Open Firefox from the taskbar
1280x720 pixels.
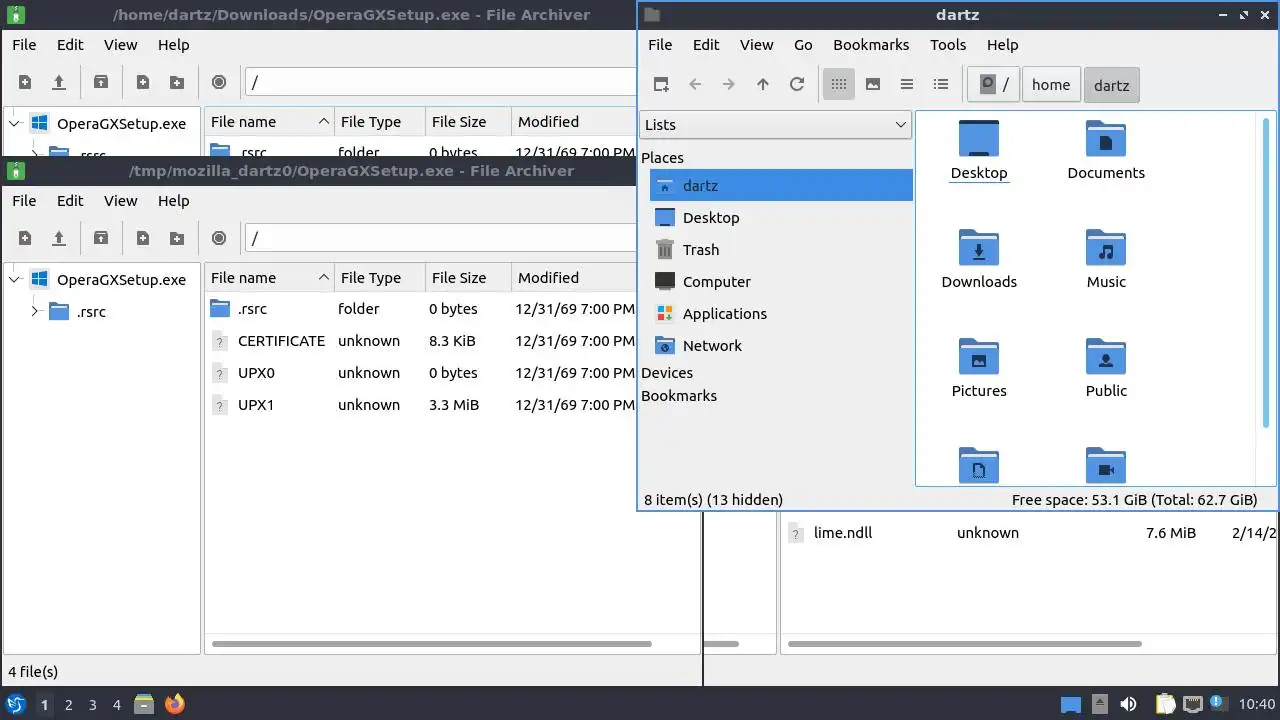(174, 704)
